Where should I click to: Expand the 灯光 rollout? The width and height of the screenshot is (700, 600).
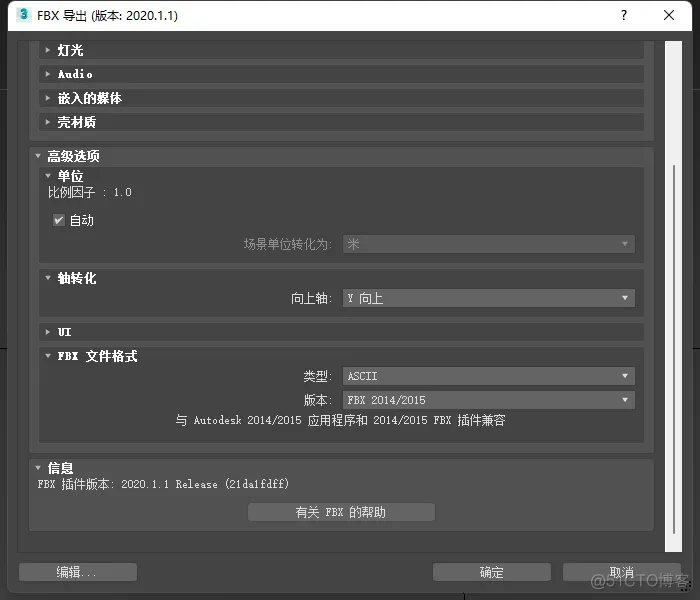341,50
